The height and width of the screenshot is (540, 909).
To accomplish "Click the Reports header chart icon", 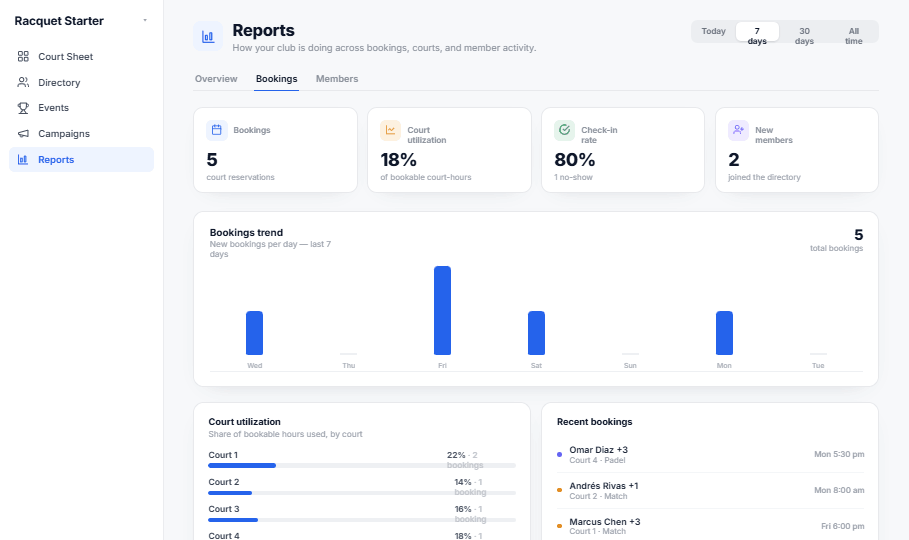I will pyautogui.click(x=208, y=37).
